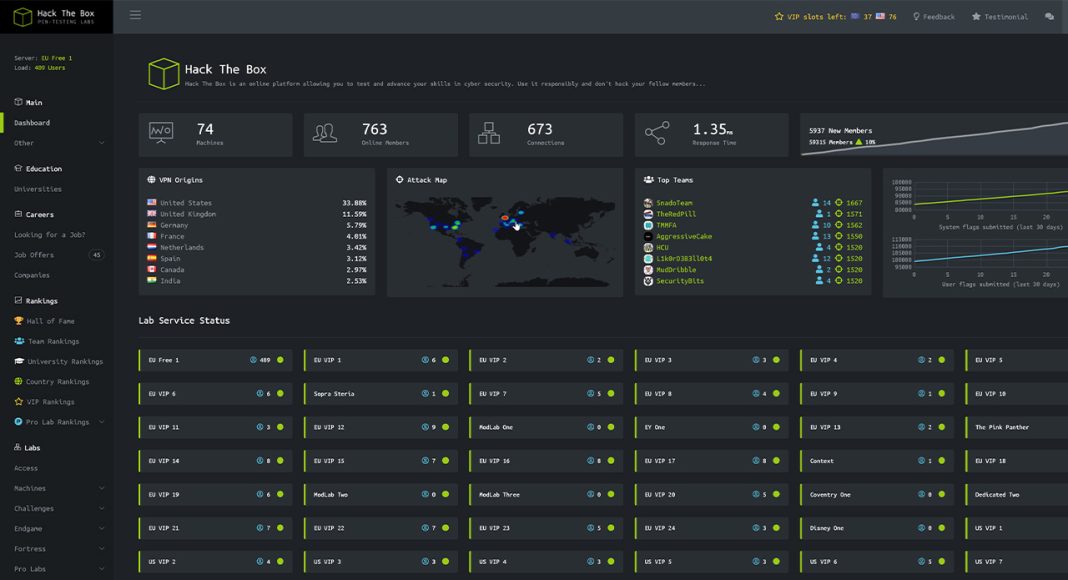
Task: Click the Machines monitor icon in the 74 card
Action: [161, 133]
